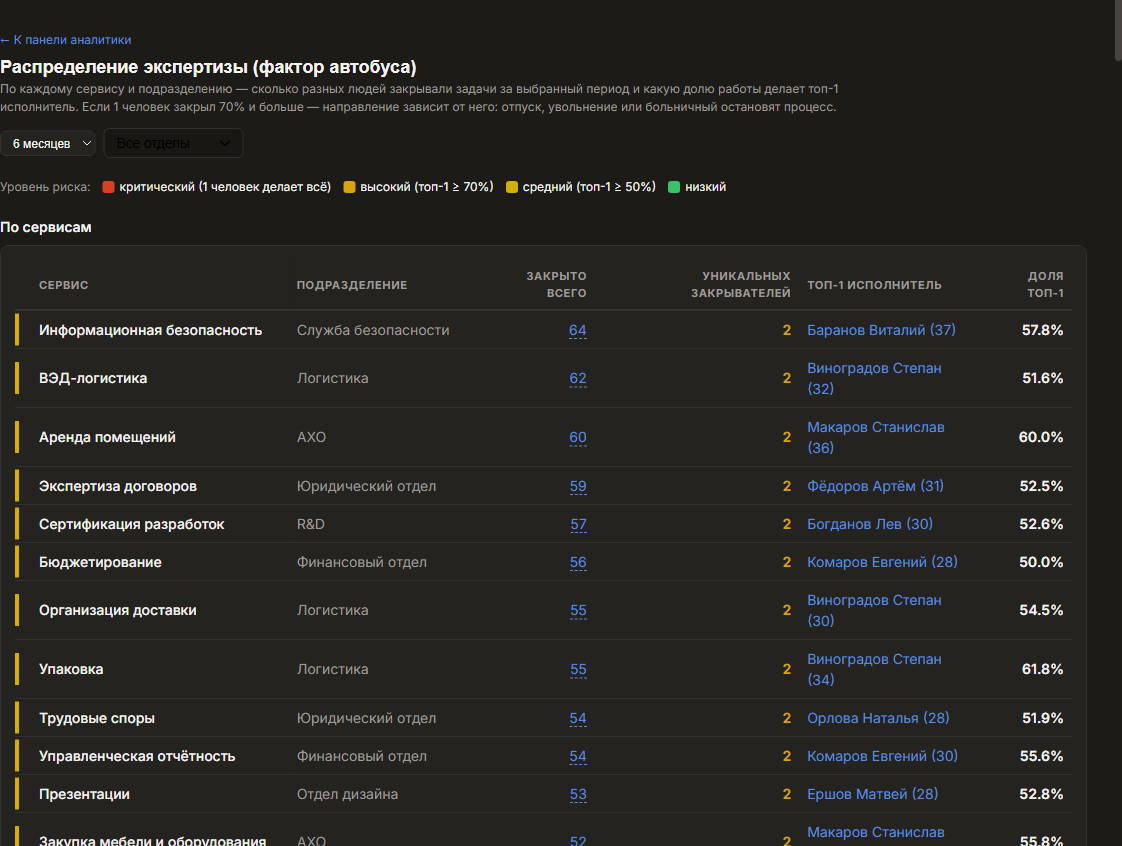1122x846 pixels.
Task: Click the «Уникальных закрывателей» column header
Action: 741,284
